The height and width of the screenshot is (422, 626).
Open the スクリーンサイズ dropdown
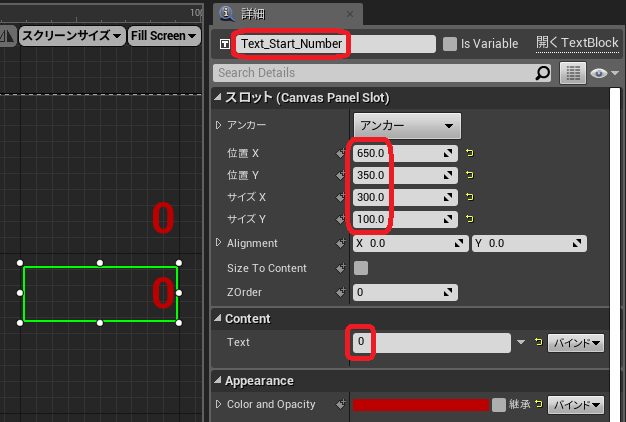point(72,36)
